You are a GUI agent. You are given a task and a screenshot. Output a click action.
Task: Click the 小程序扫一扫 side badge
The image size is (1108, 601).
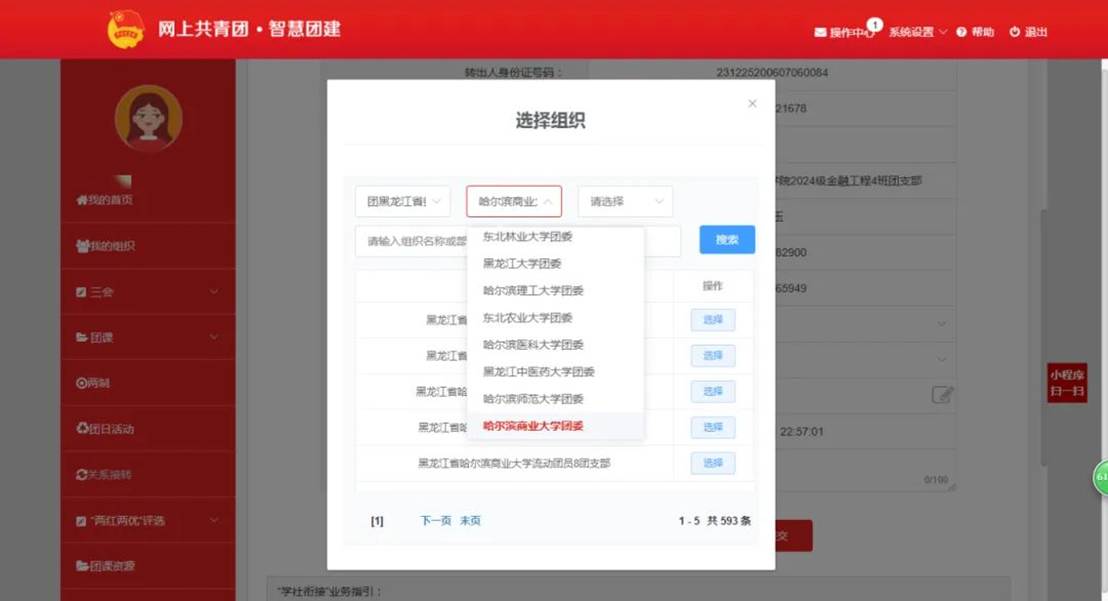click(x=1067, y=382)
